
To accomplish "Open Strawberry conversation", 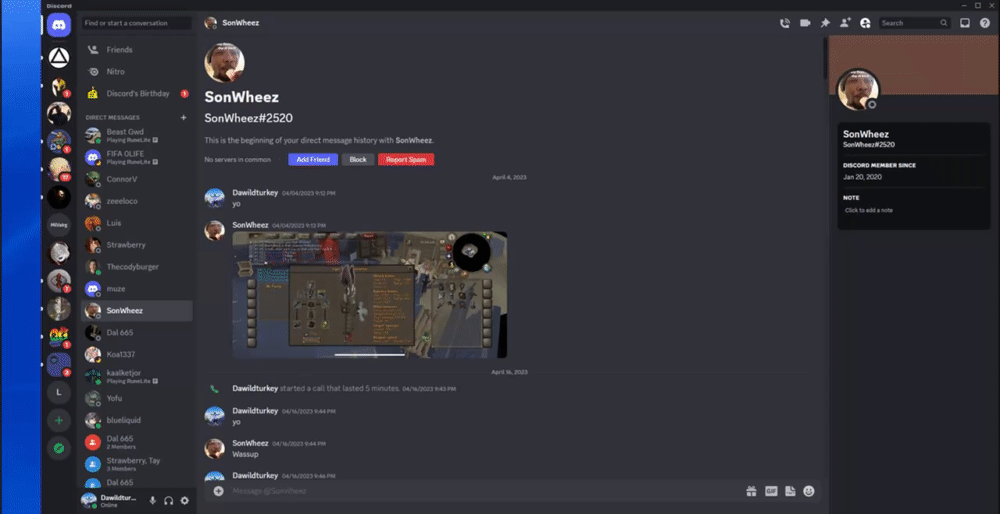I will [x=137, y=245].
